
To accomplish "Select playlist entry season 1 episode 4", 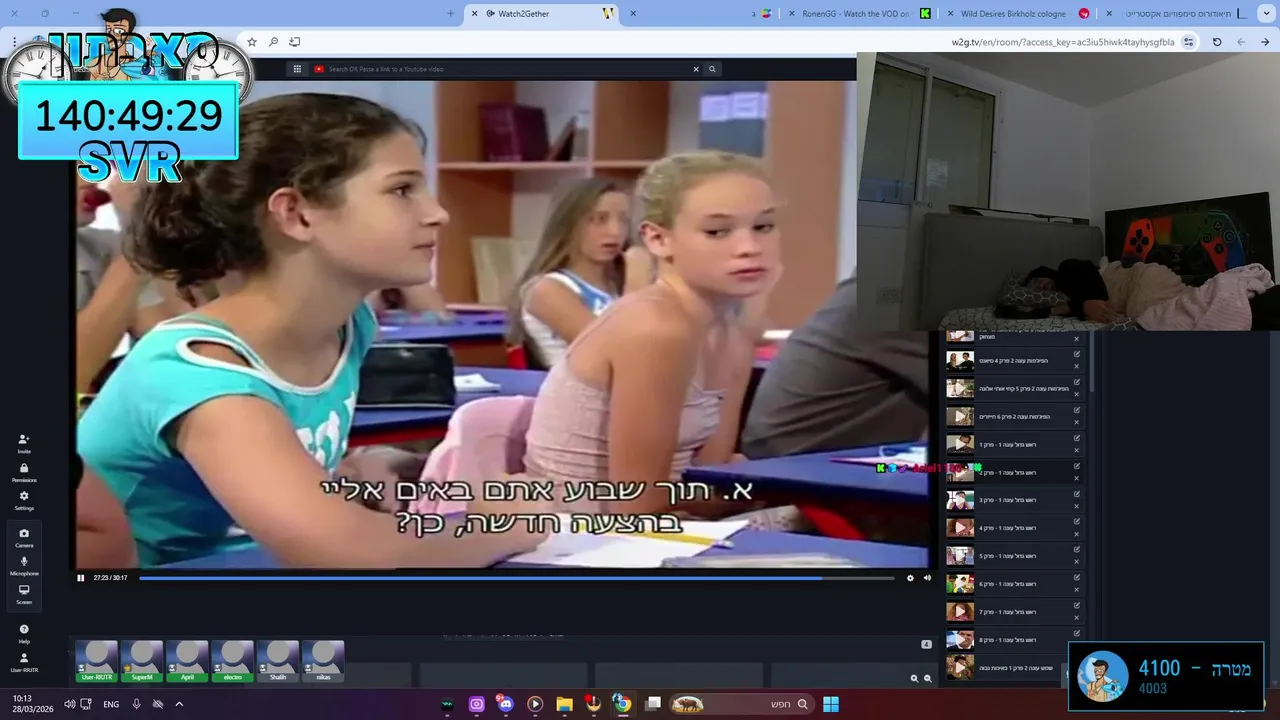I will click(1015, 528).
